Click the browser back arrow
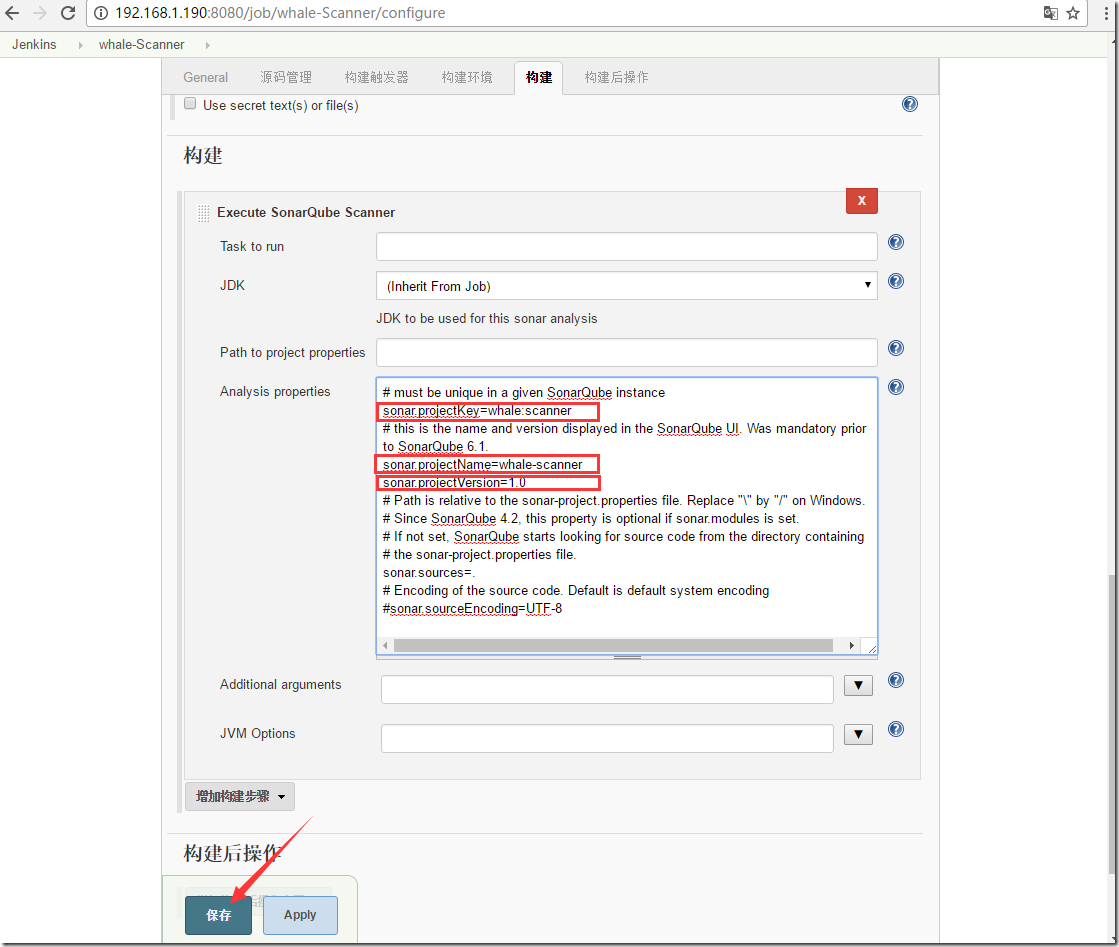The width and height of the screenshot is (1119, 947). coord(12,13)
